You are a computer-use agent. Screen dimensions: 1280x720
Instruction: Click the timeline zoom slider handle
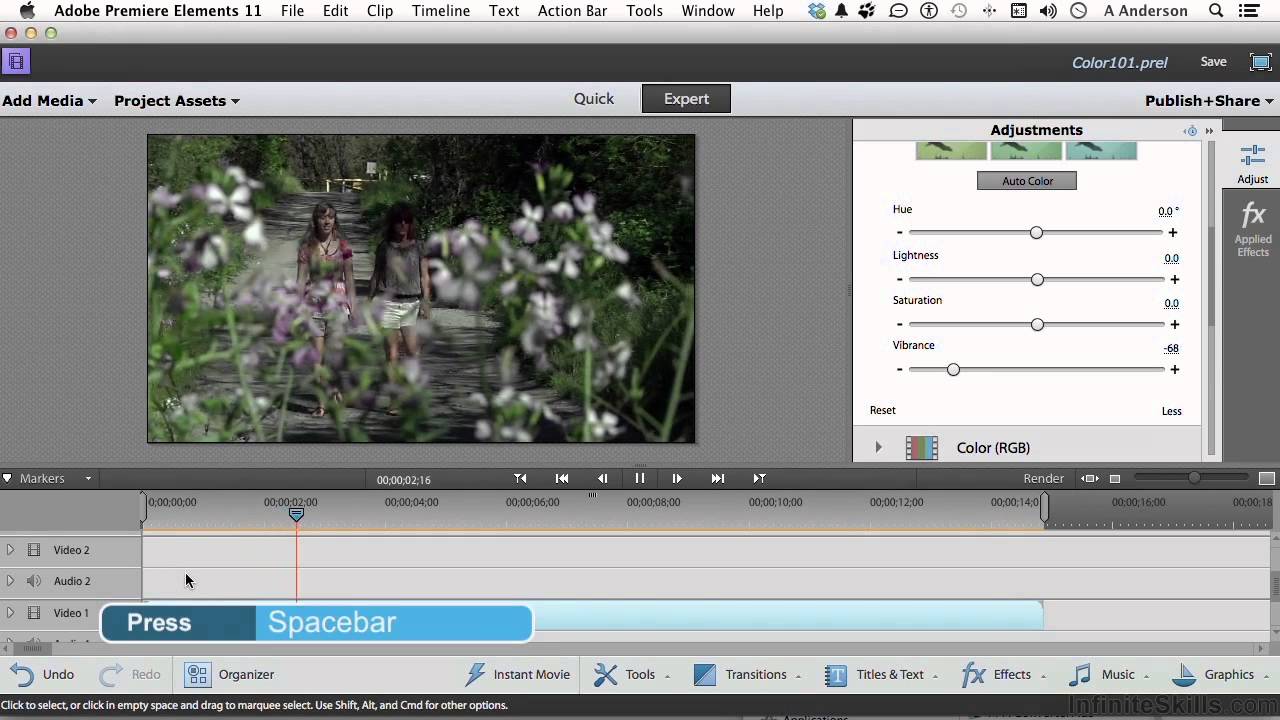click(x=1194, y=479)
